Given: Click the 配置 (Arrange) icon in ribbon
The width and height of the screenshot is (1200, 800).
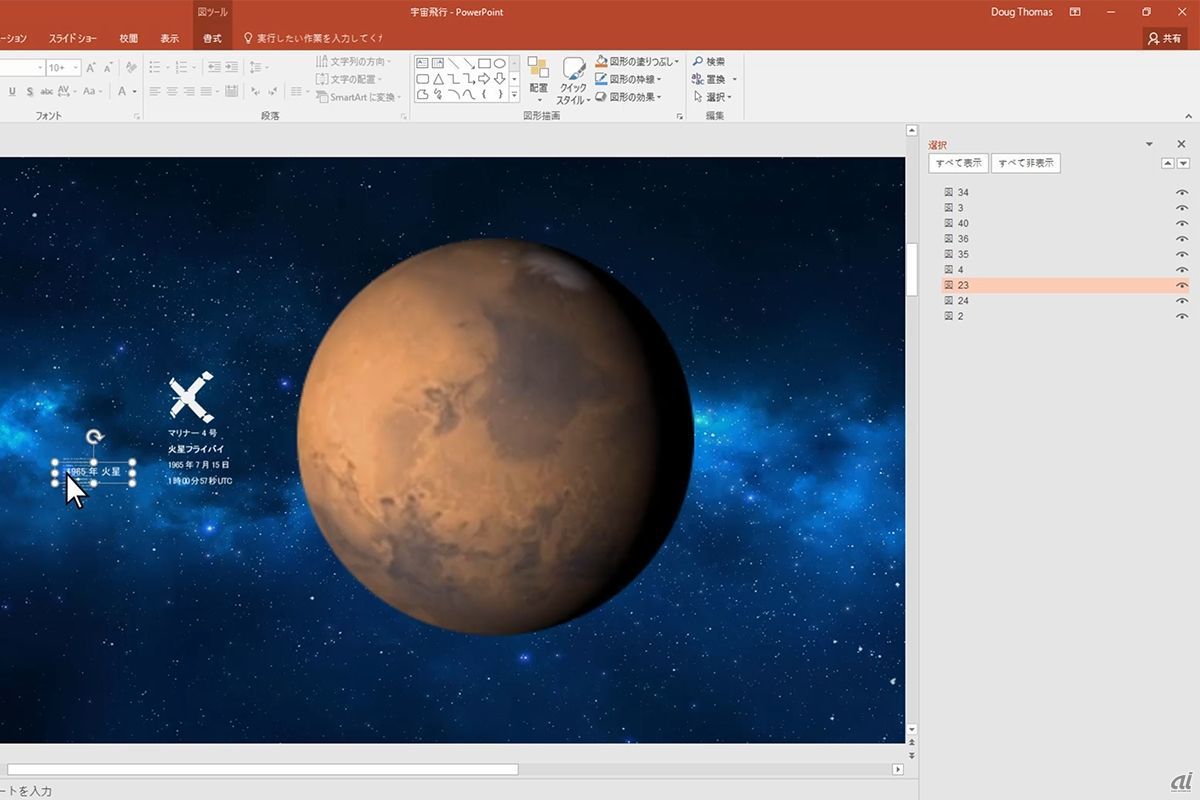Looking at the screenshot, I should (538, 70).
